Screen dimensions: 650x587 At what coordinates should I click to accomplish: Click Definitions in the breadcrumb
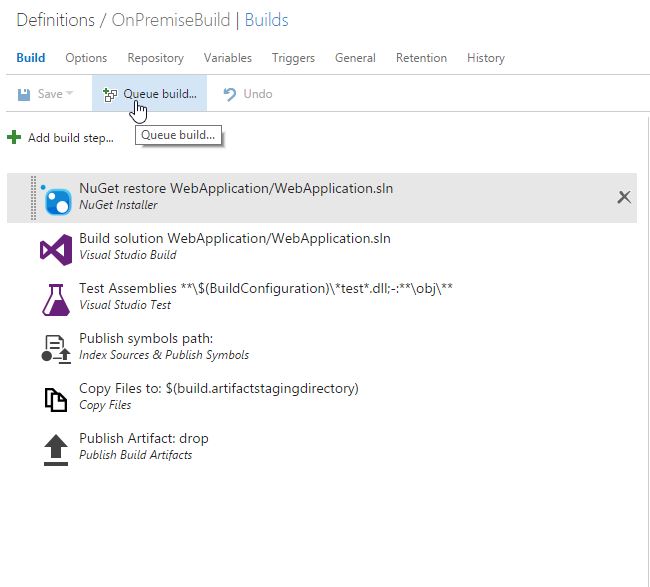coord(56,20)
